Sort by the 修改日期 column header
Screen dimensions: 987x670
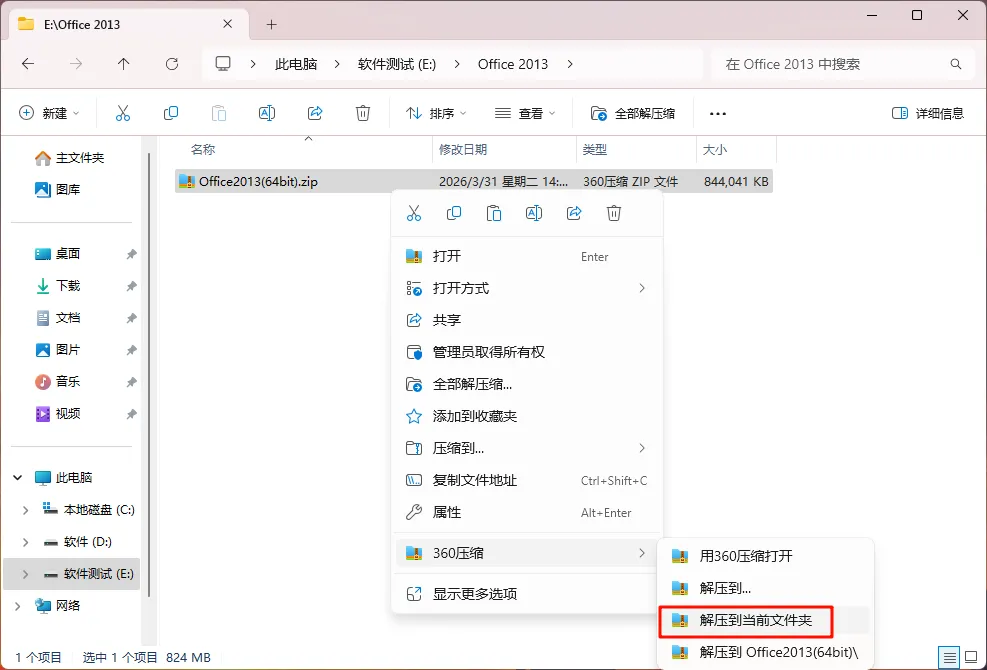coord(463,150)
